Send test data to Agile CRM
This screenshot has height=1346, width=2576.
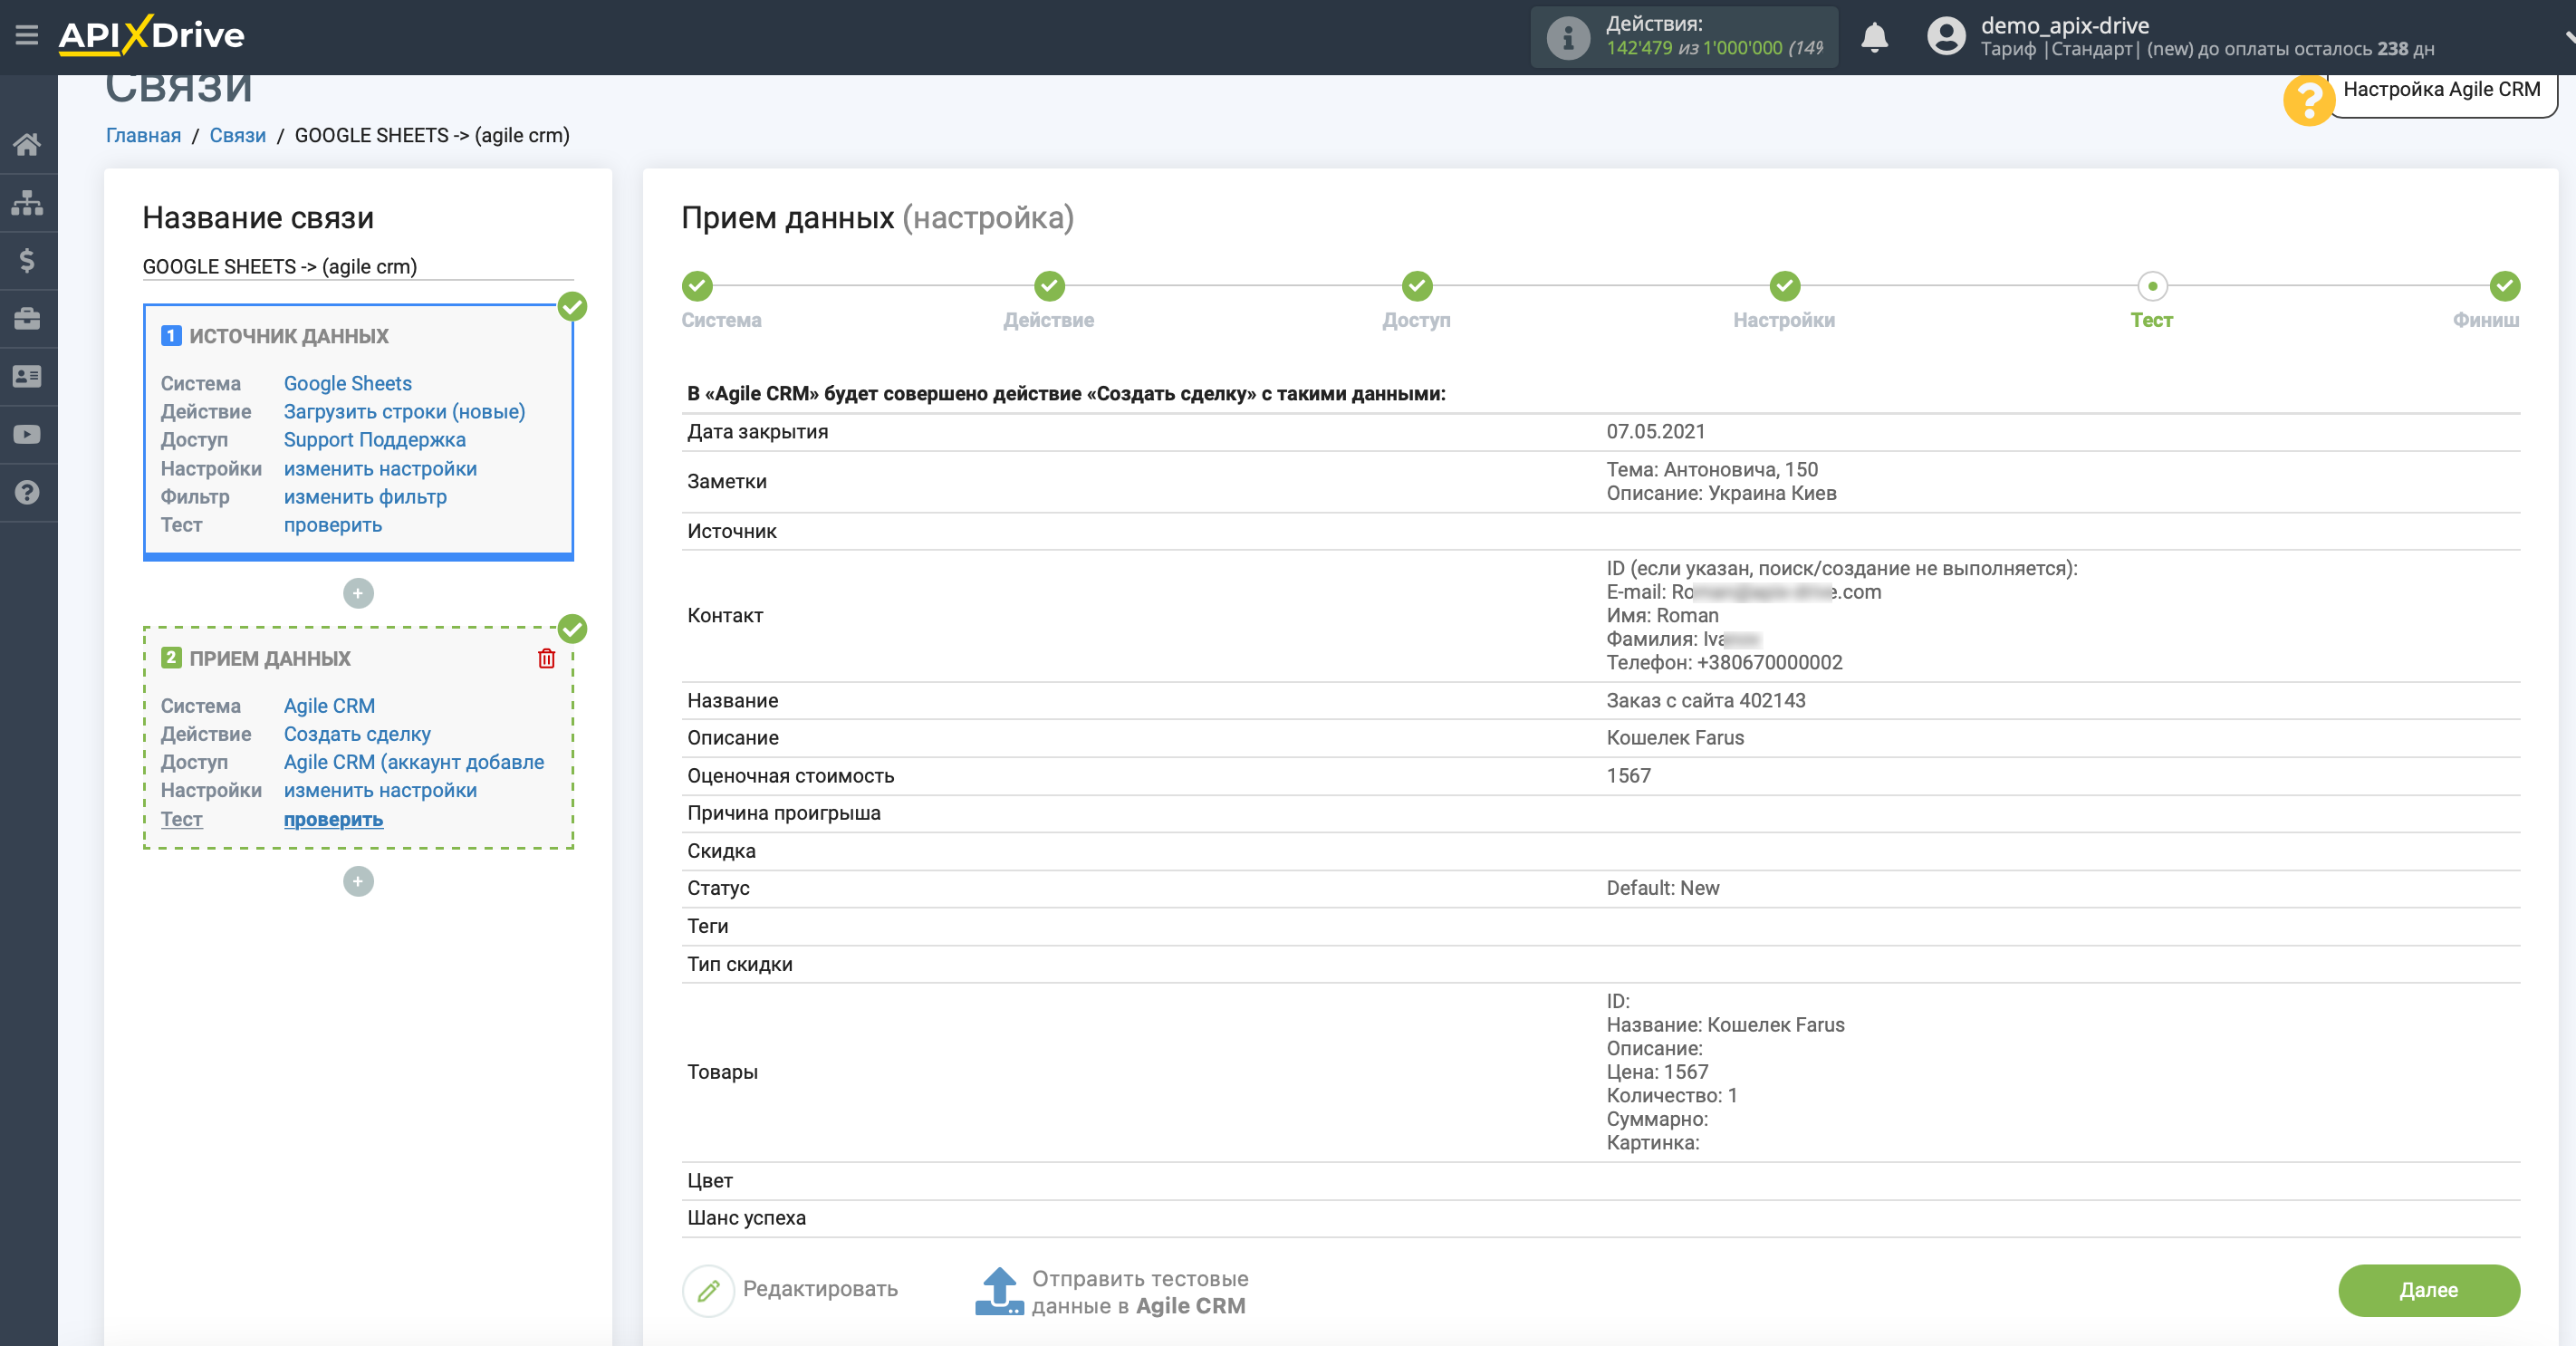tap(1111, 1292)
